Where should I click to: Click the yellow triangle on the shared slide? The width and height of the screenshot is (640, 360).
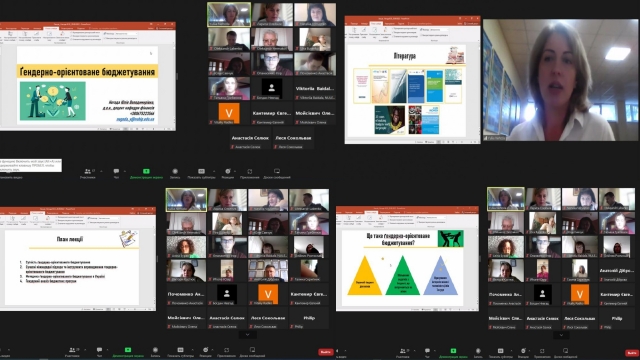pos(364,276)
